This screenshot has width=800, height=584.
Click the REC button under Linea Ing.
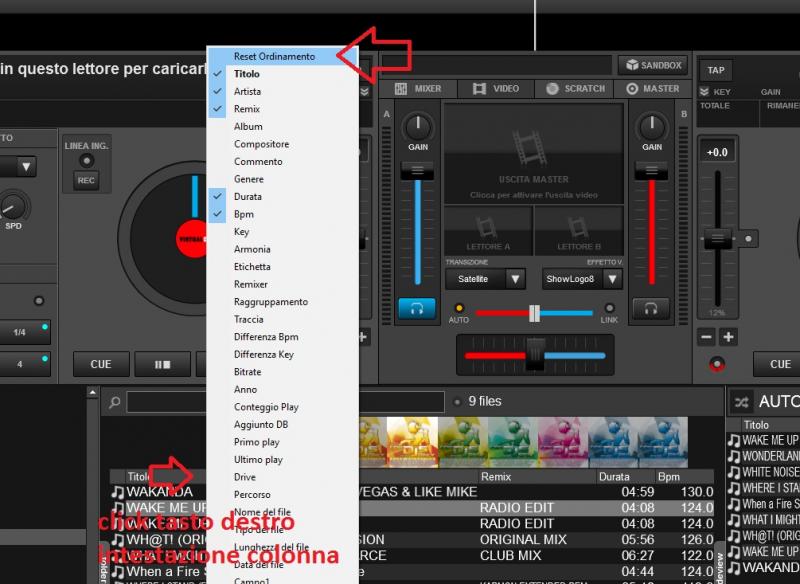tap(86, 180)
